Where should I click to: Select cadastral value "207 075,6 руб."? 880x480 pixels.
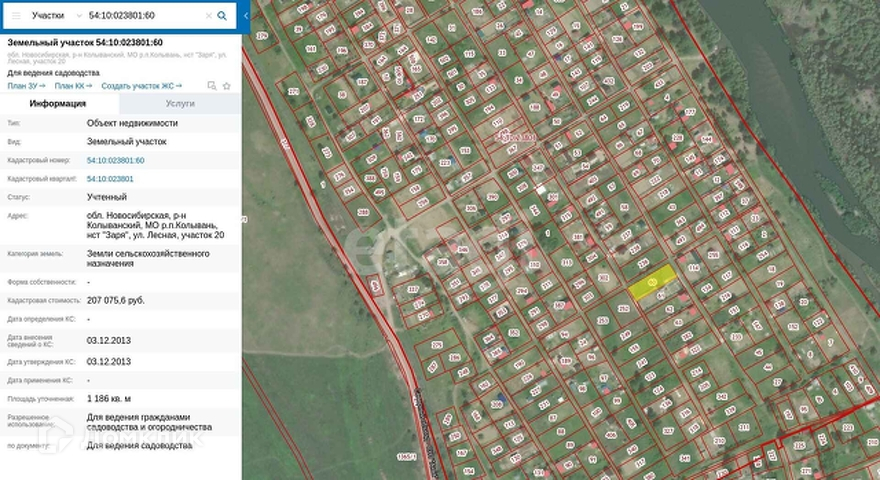coord(116,301)
